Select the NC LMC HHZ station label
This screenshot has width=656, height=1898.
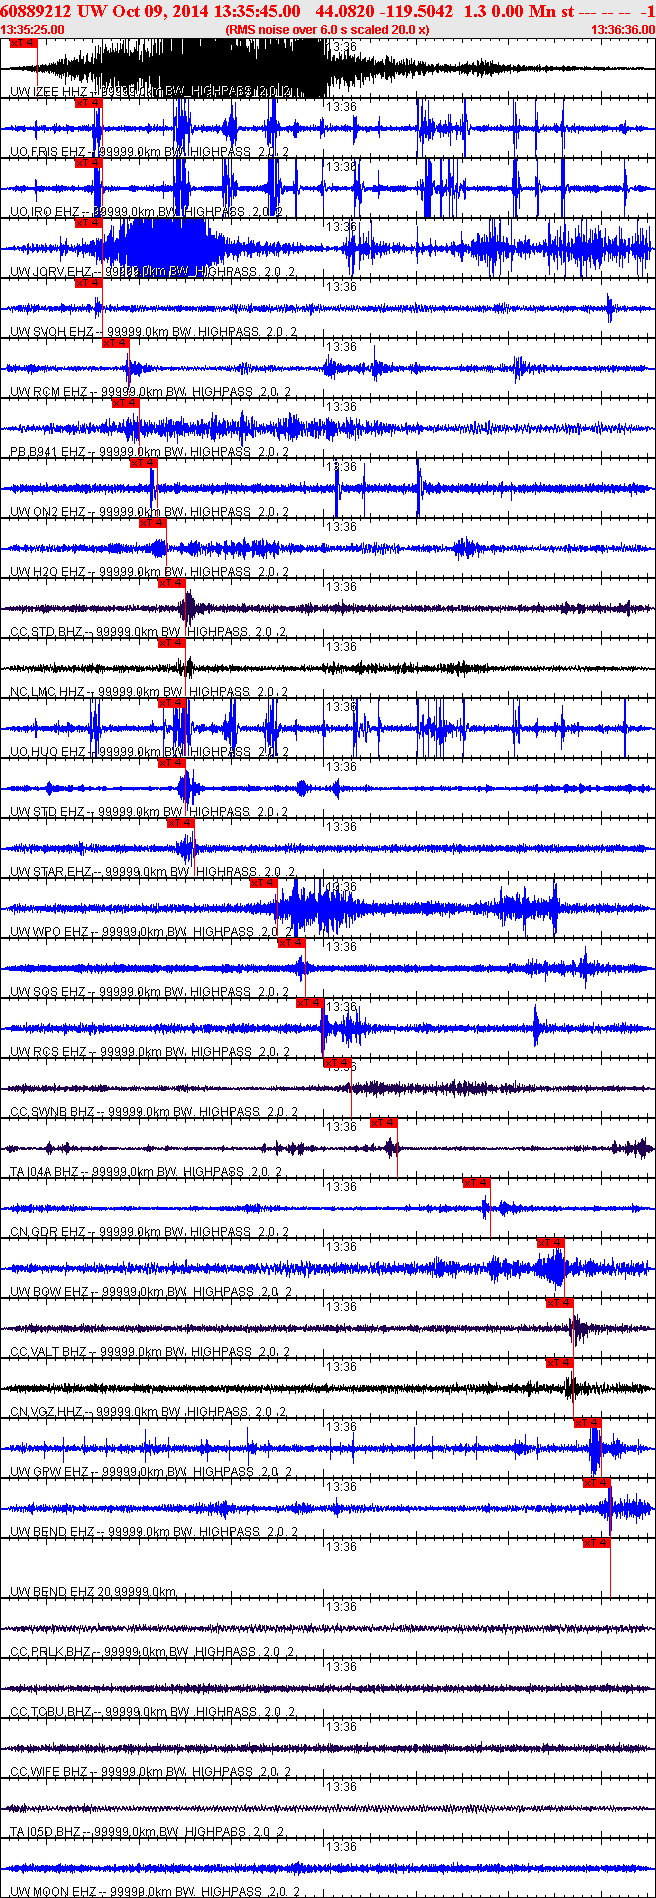149,692
